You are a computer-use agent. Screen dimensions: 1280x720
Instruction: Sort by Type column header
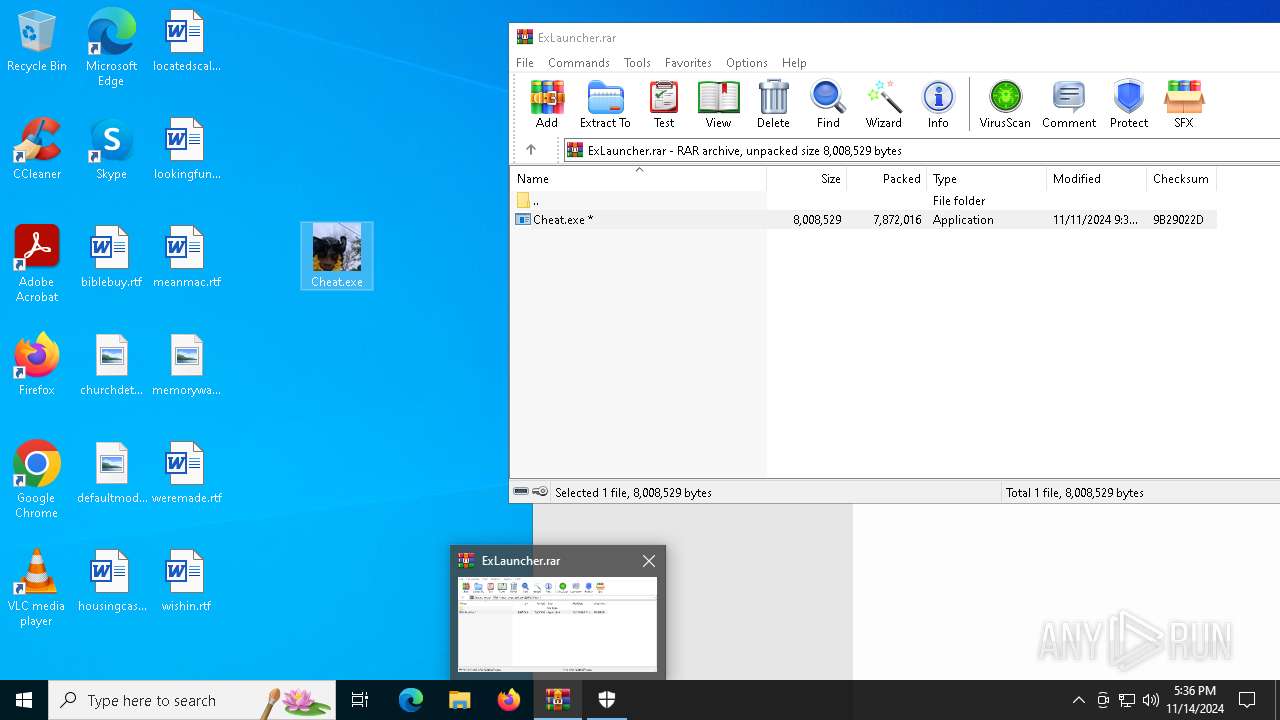[987, 179]
